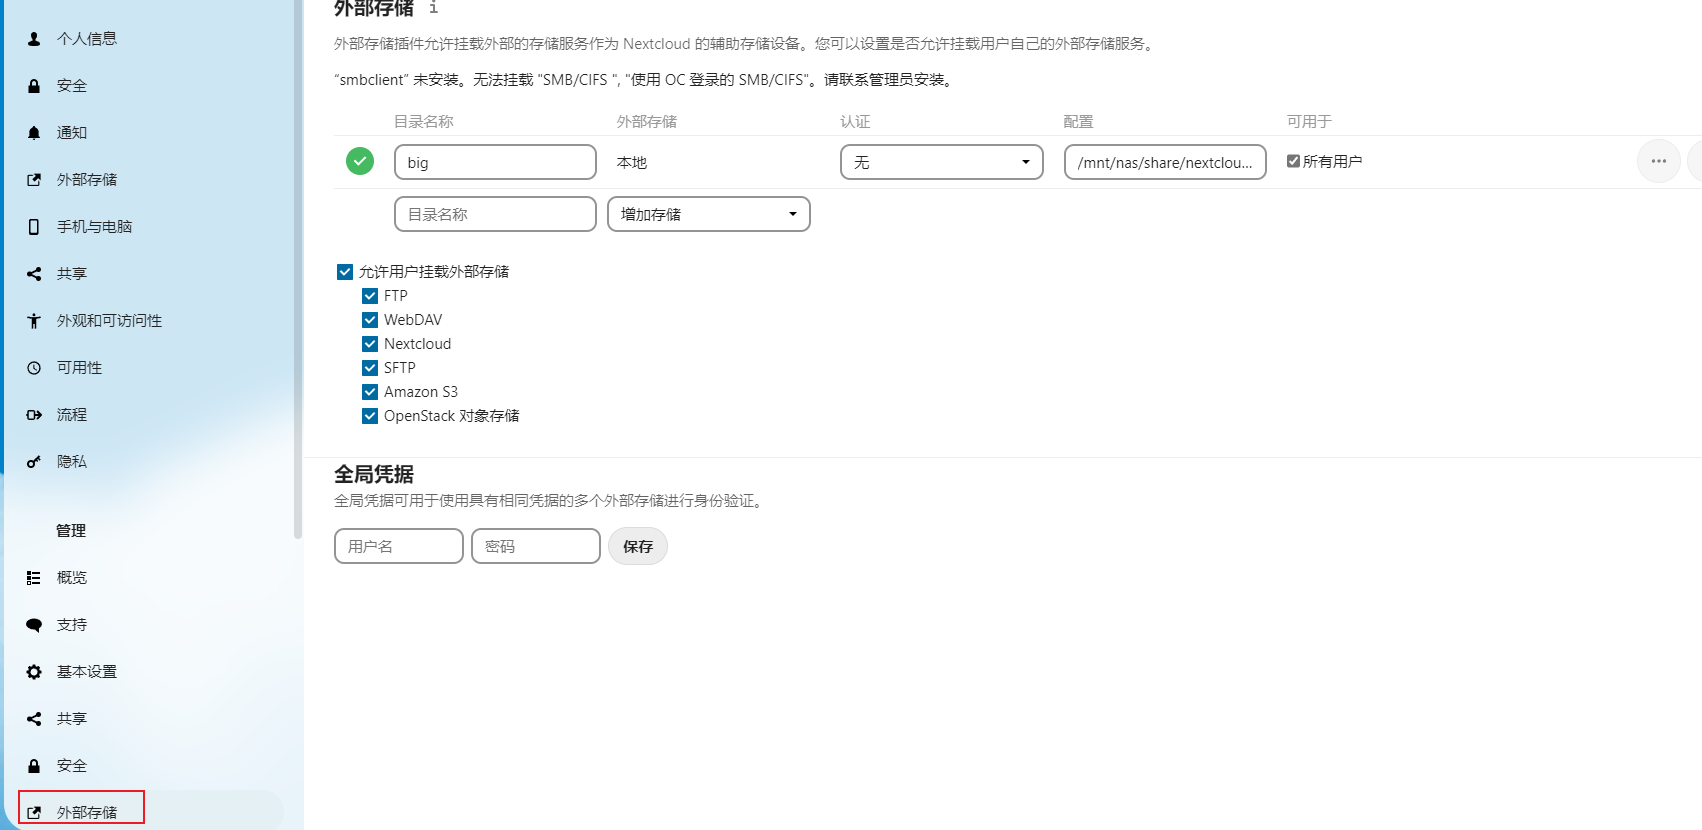
Task: Click the key icon for 隐私
Action: click(x=34, y=462)
